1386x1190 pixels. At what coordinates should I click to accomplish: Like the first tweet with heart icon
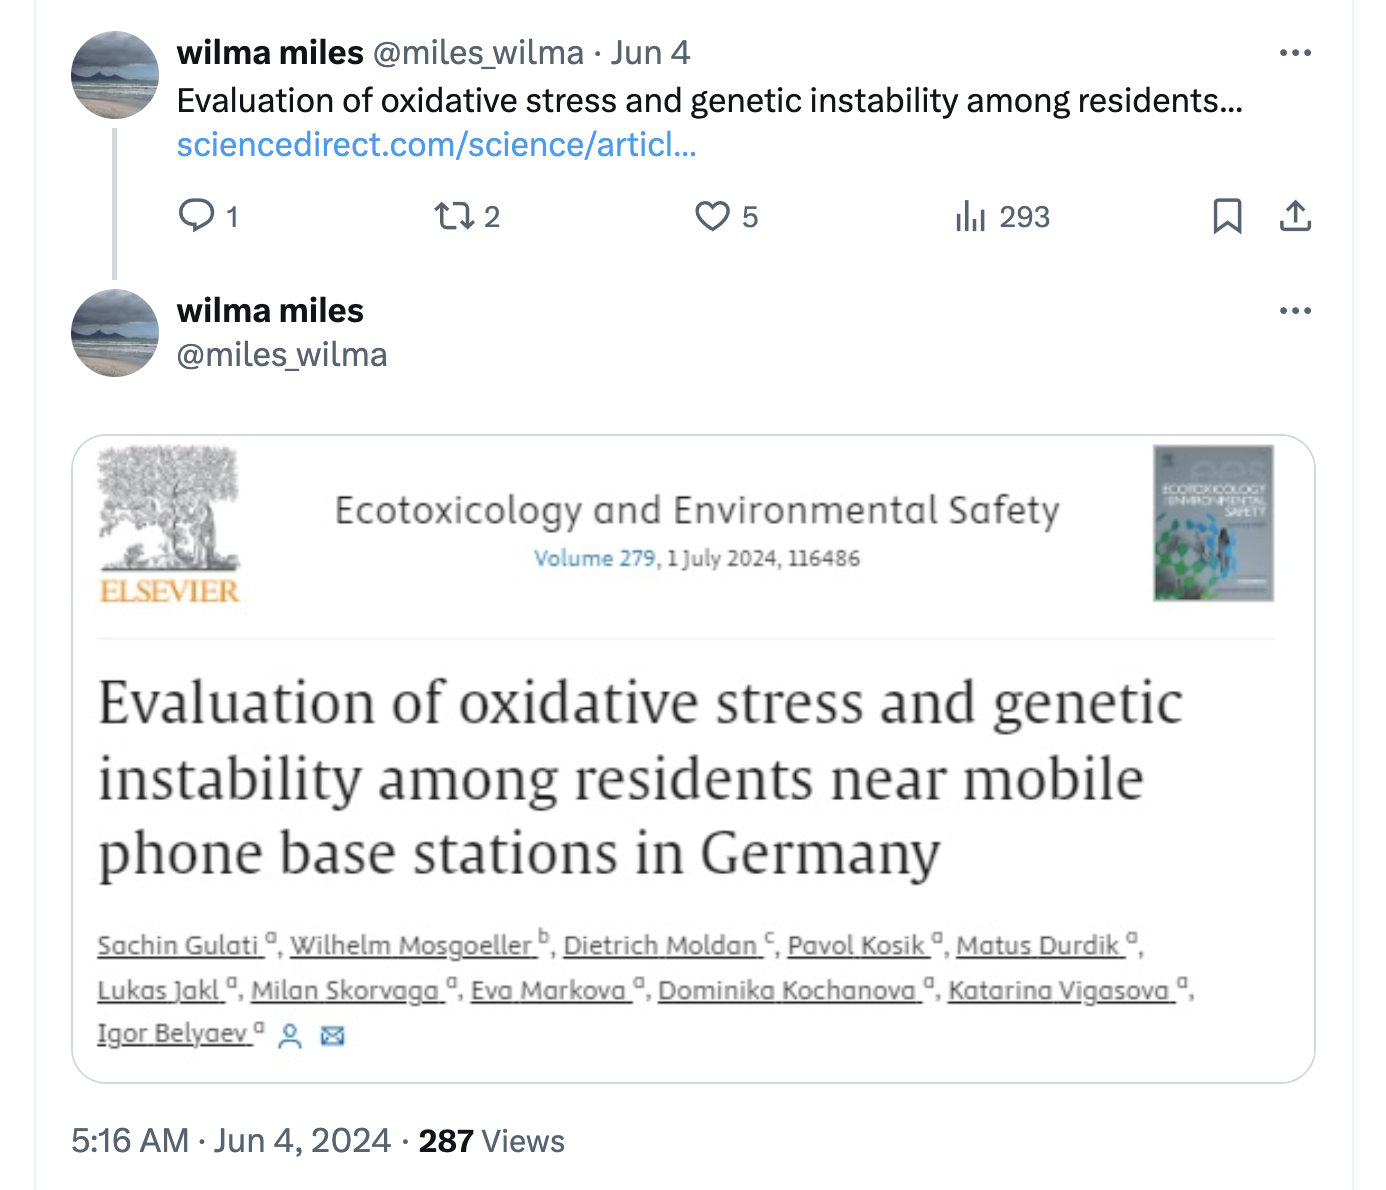(x=712, y=215)
